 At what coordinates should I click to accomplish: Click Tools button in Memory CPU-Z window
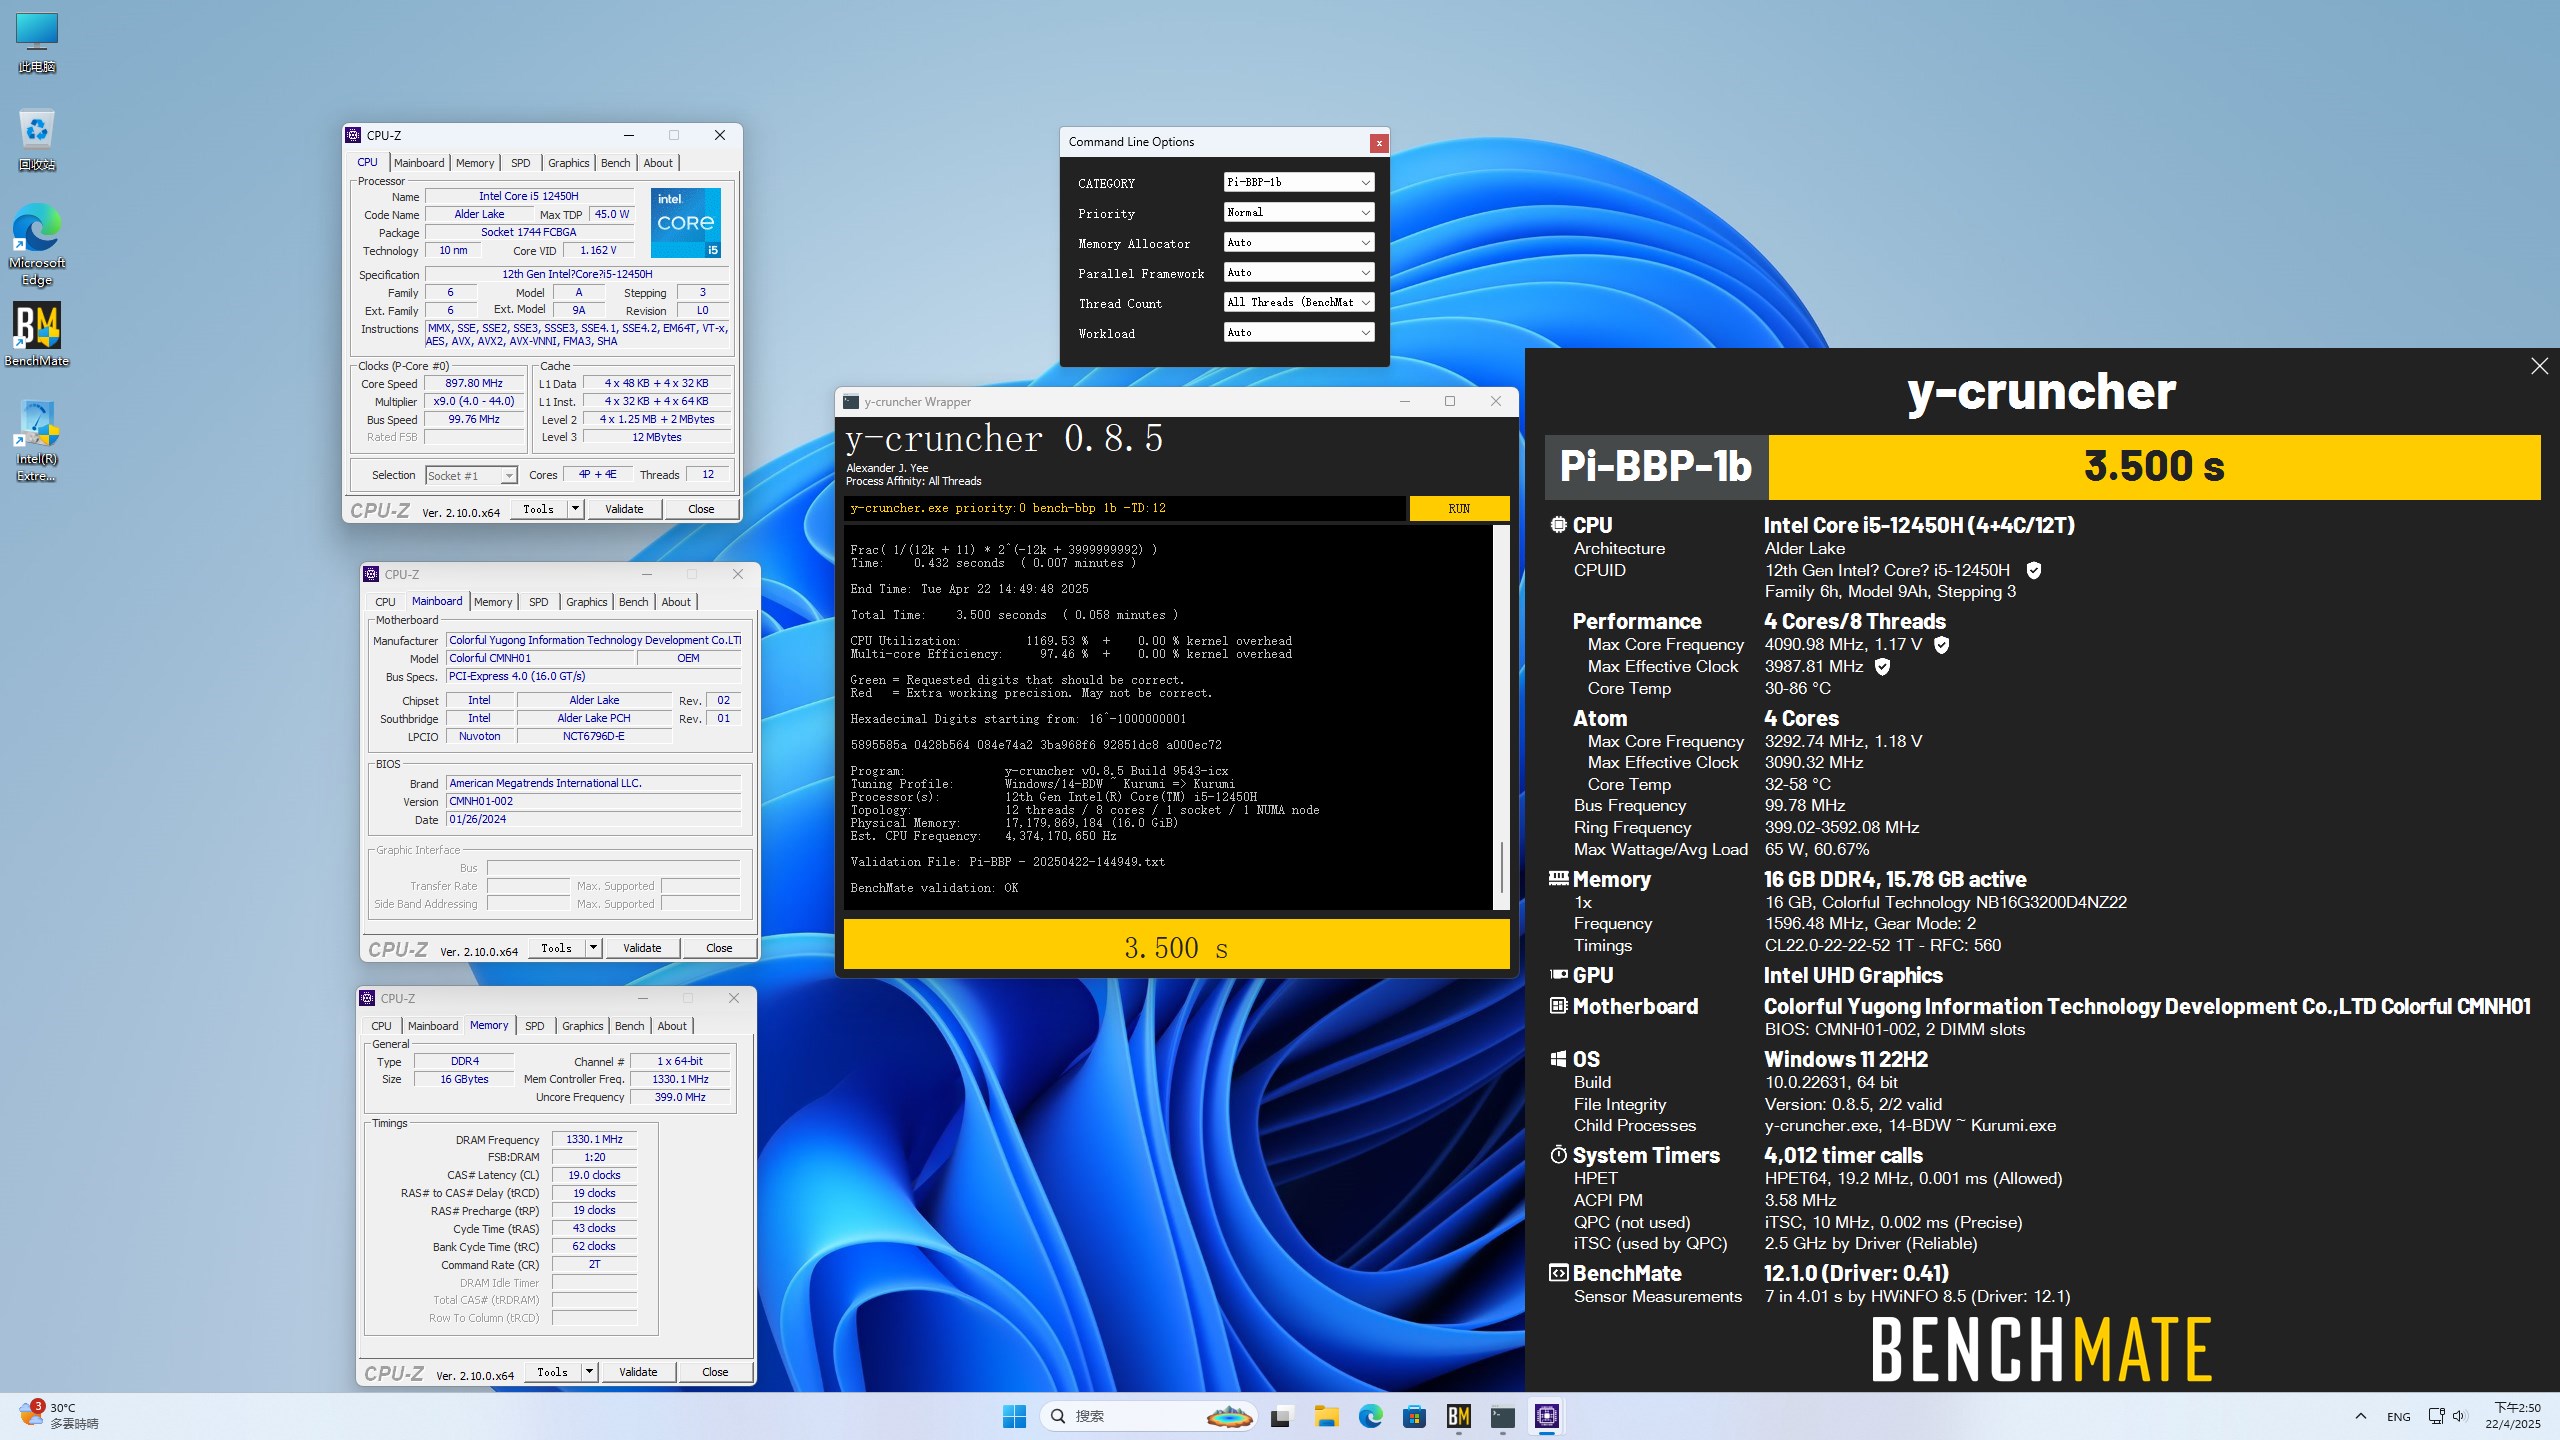coord(553,1372)
